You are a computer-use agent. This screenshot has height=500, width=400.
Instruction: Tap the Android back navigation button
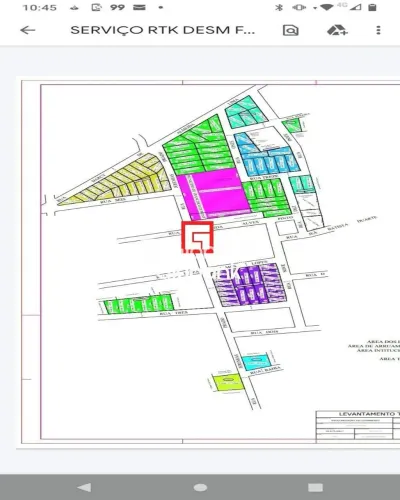tap(84, 487)
